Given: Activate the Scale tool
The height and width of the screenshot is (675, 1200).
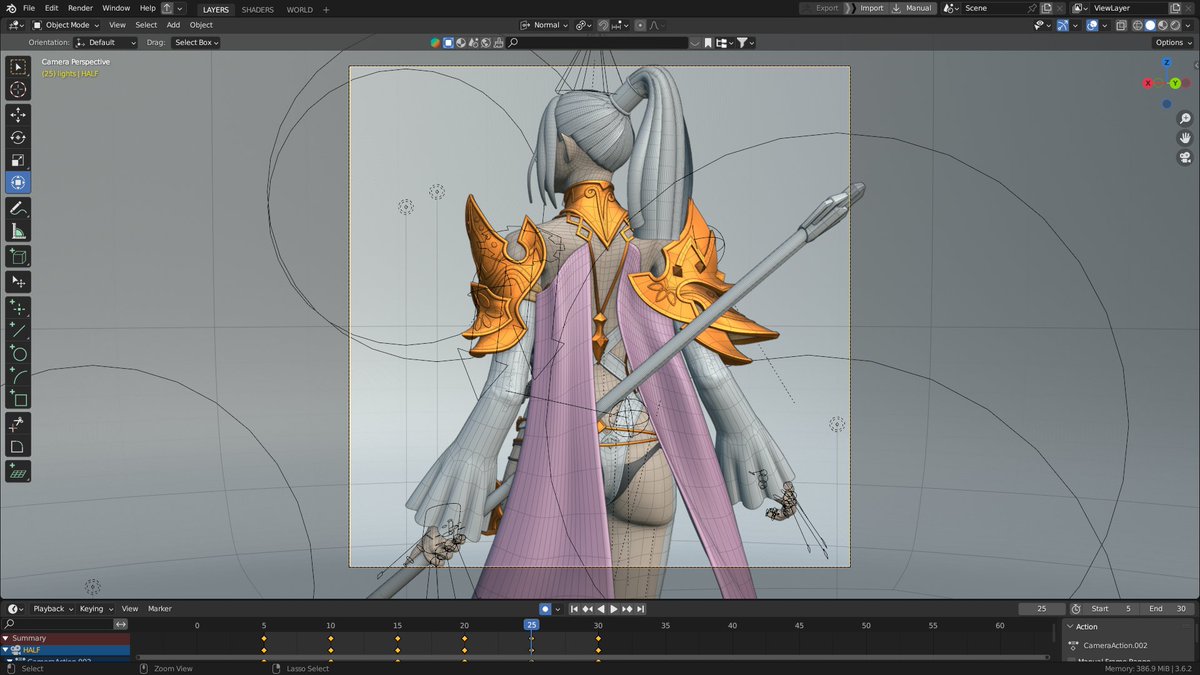Looking at the screenshot, I should pos(18,160).
